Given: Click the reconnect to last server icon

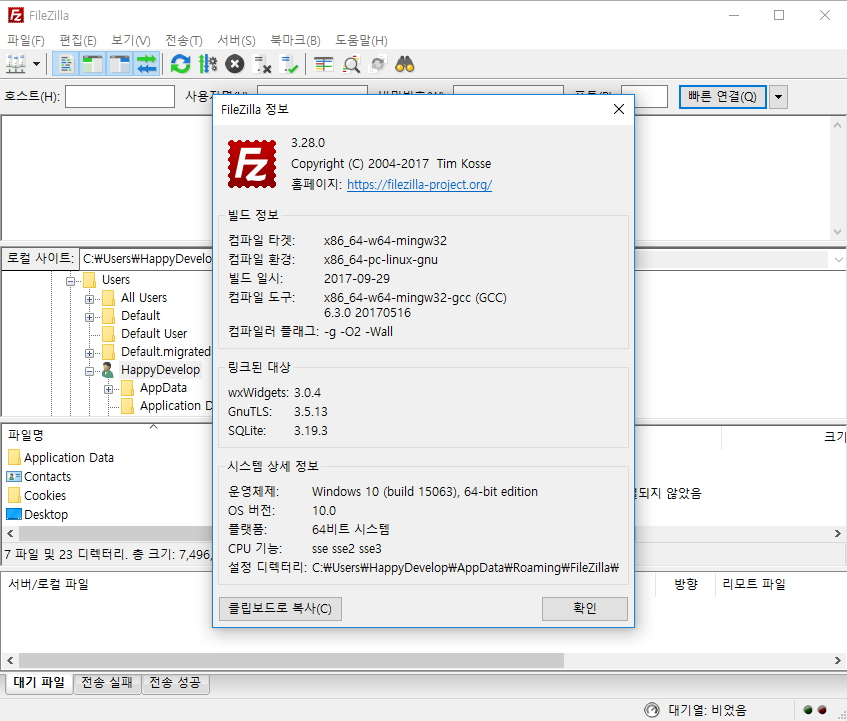Looking at the screenshot, I should click(x=290, y=64).
